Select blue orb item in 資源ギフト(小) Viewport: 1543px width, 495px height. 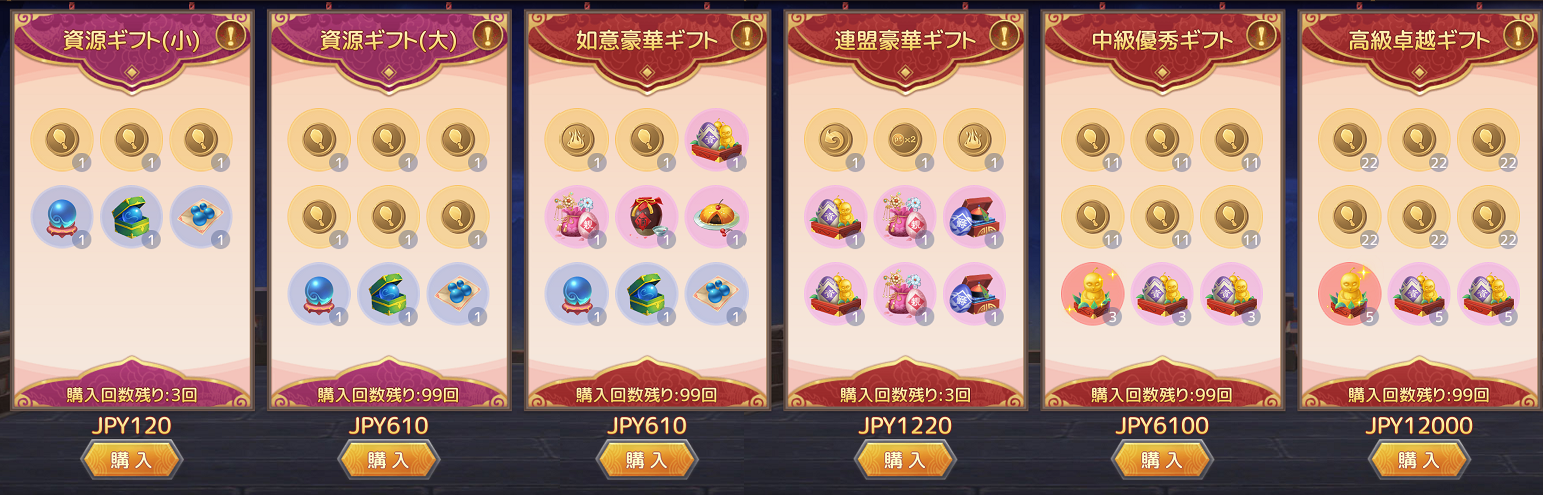click(x=62, y=217)
